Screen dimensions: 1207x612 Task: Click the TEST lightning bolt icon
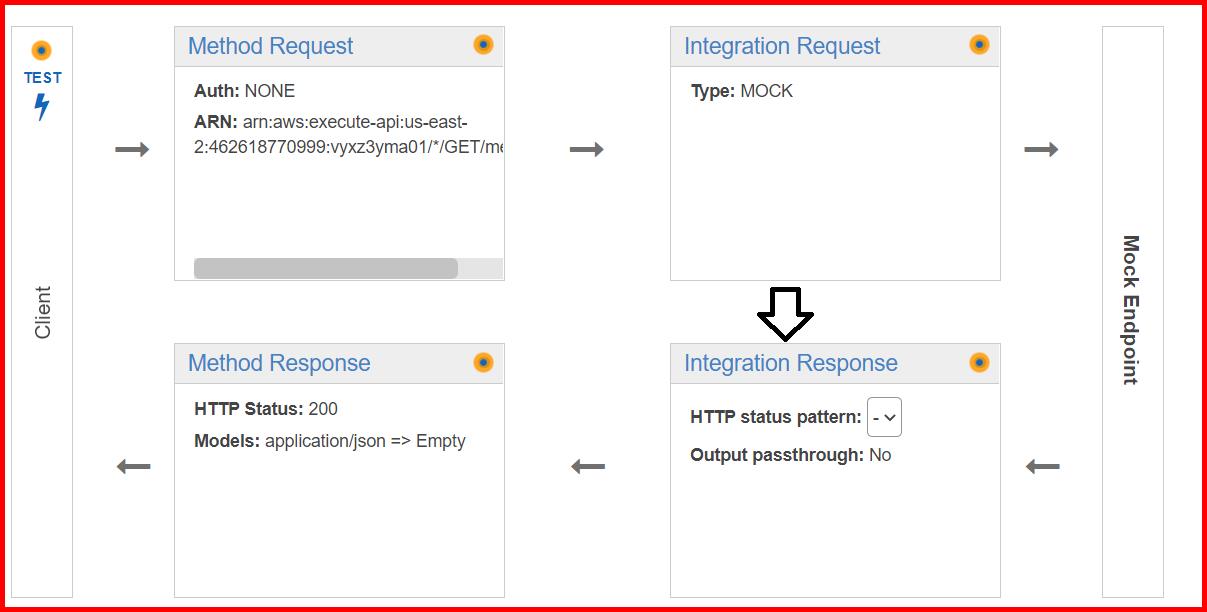click(41, 107)
